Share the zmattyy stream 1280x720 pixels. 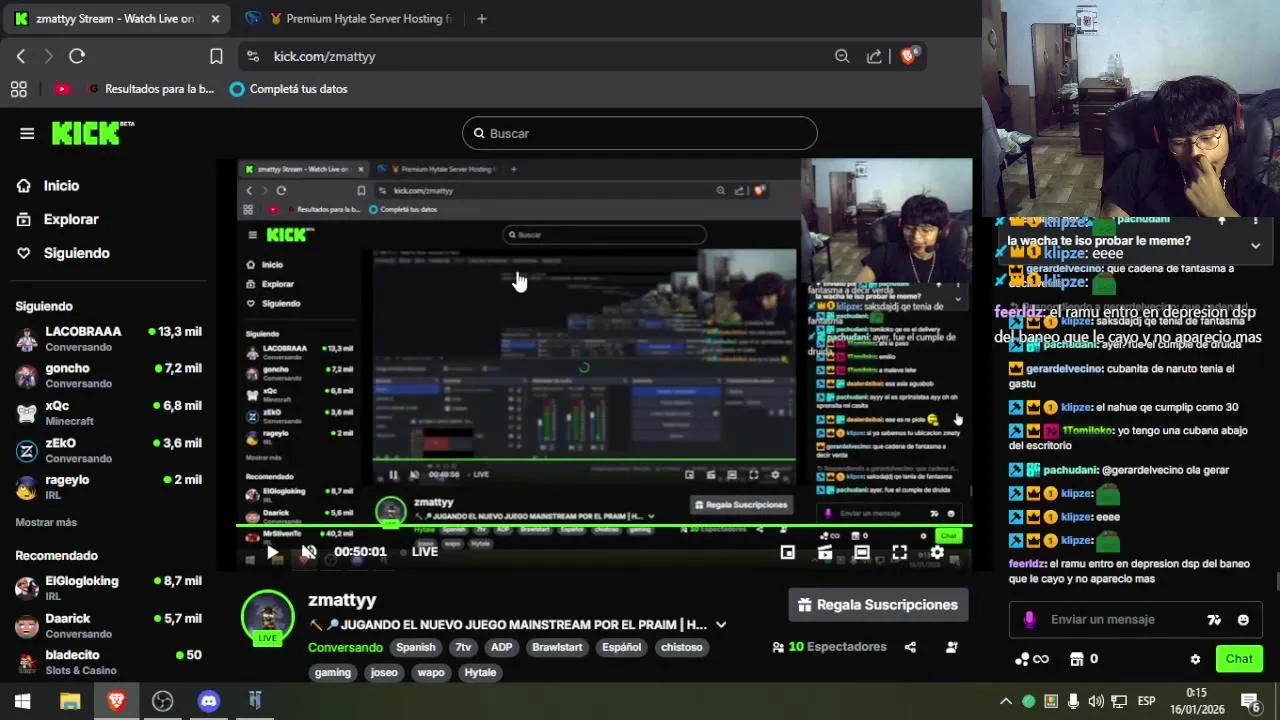pos(910,647)
